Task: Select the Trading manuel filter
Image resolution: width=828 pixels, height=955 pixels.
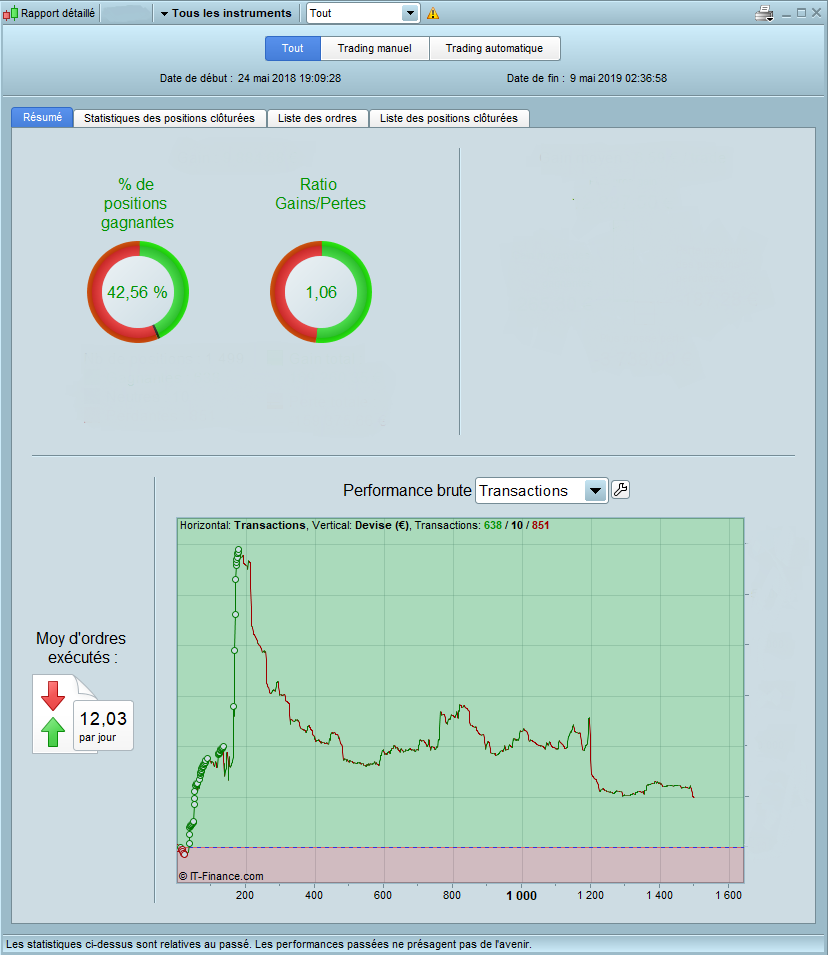Action: point(375,48)
